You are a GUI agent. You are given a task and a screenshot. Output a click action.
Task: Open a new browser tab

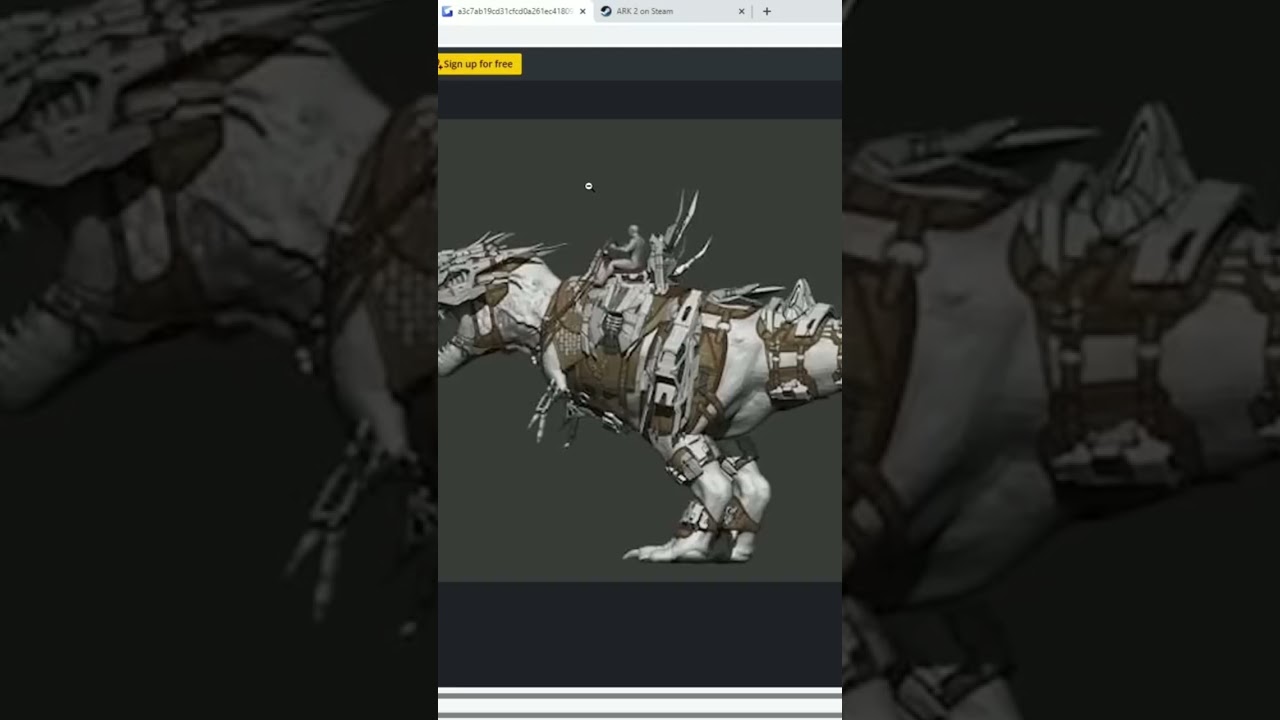click(x=767, y=12)
